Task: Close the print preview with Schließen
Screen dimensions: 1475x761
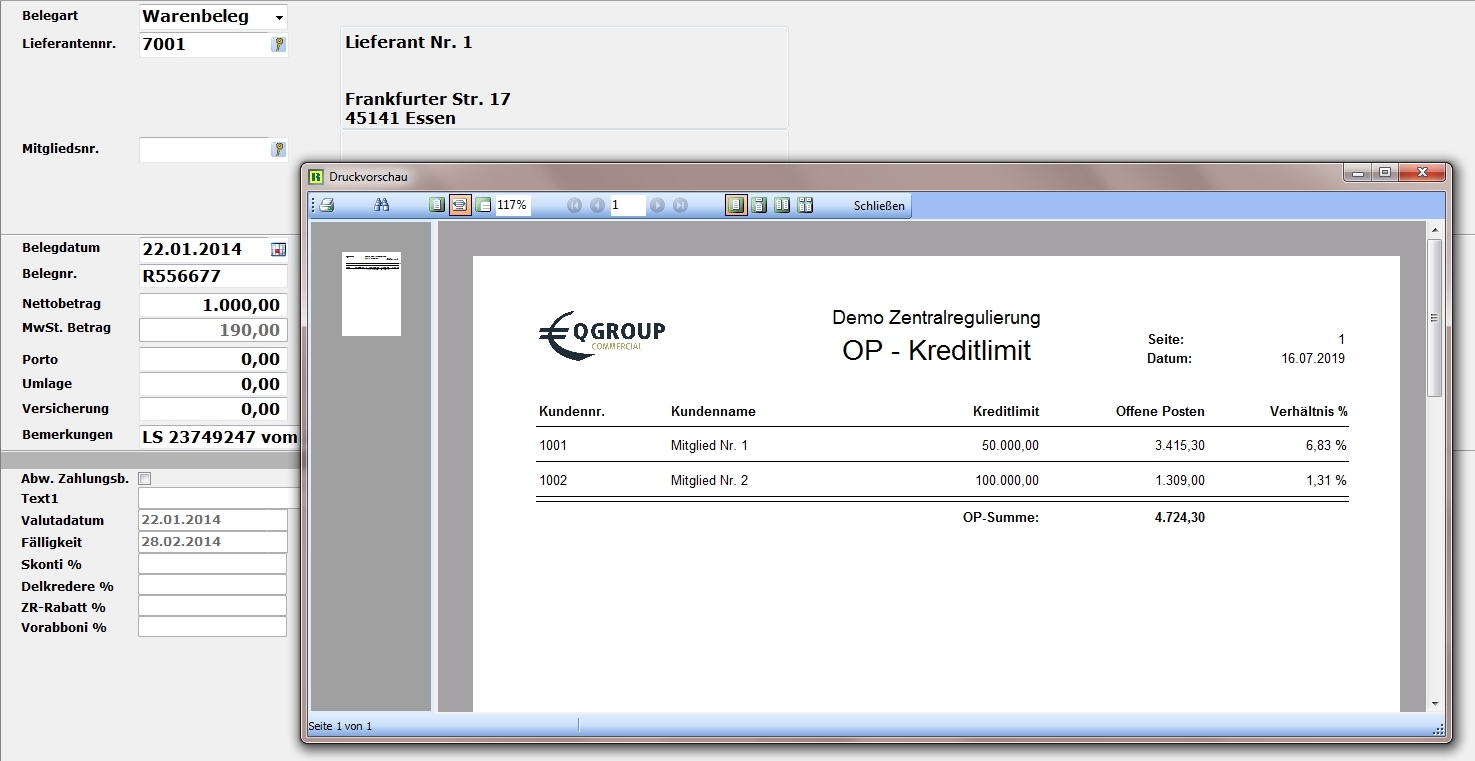Action: tap(879, 206)
